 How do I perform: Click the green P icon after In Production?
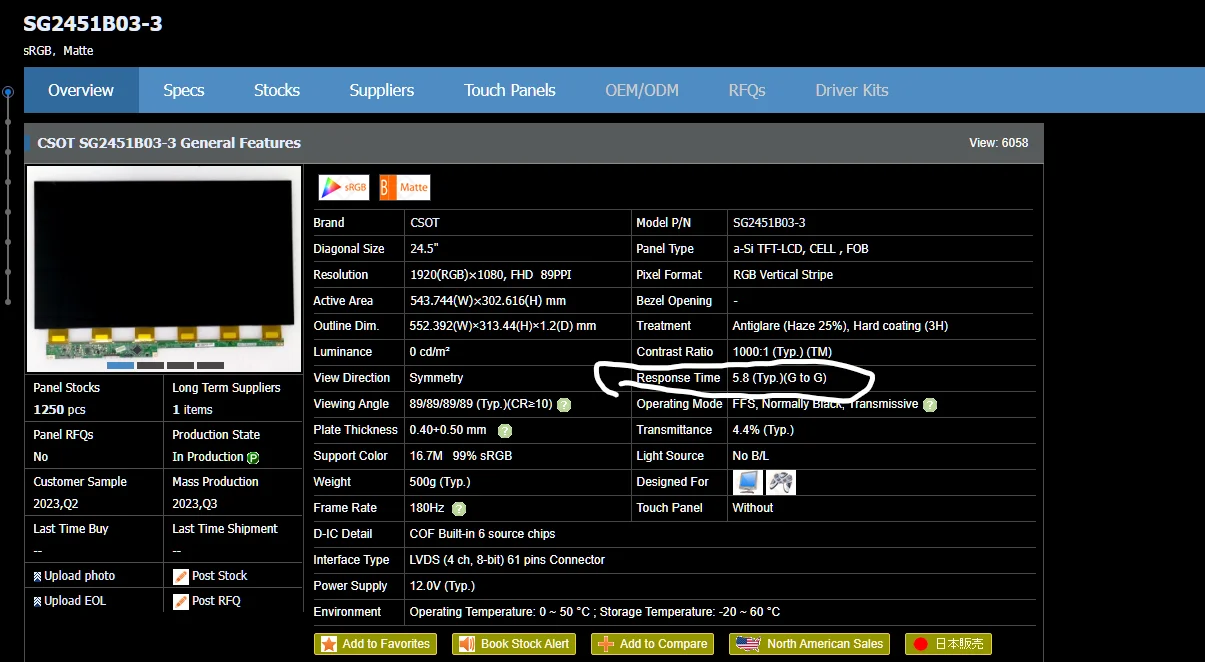(x=253, y=457)
